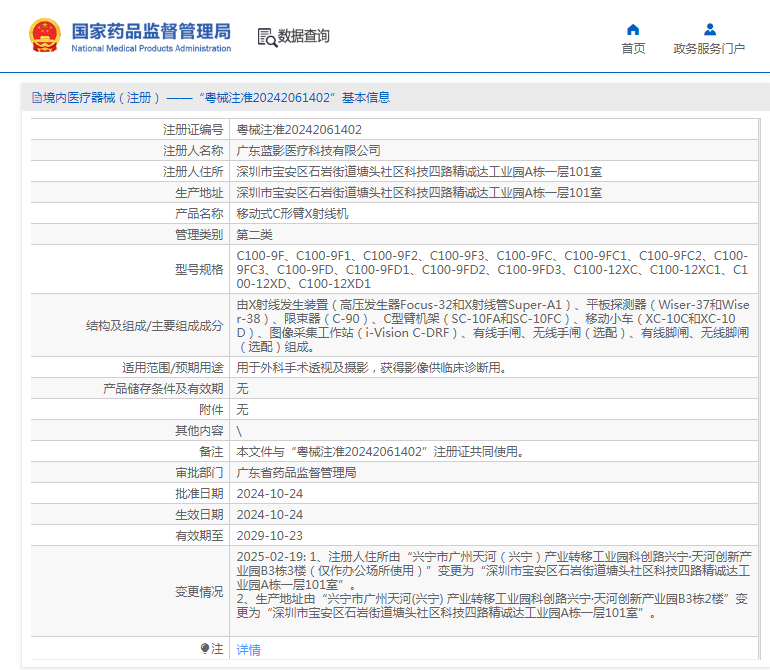Click the 注册人住所 label cell

[130, 172]
